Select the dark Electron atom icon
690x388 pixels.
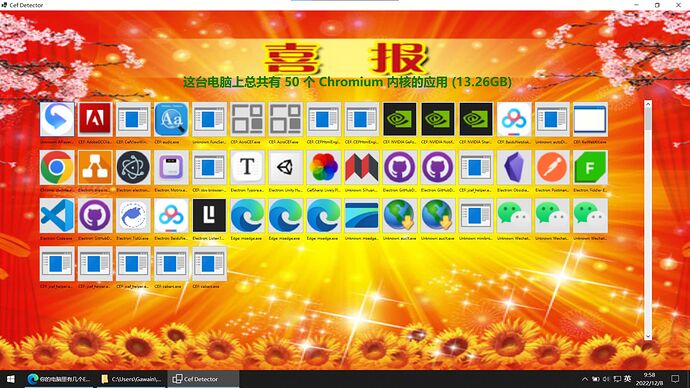133,167
